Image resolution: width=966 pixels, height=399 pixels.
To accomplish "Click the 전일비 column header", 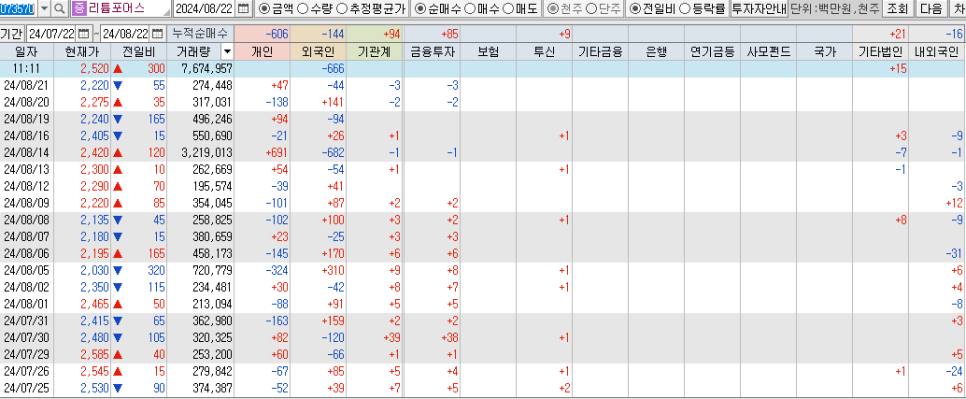I will [139, 52].
